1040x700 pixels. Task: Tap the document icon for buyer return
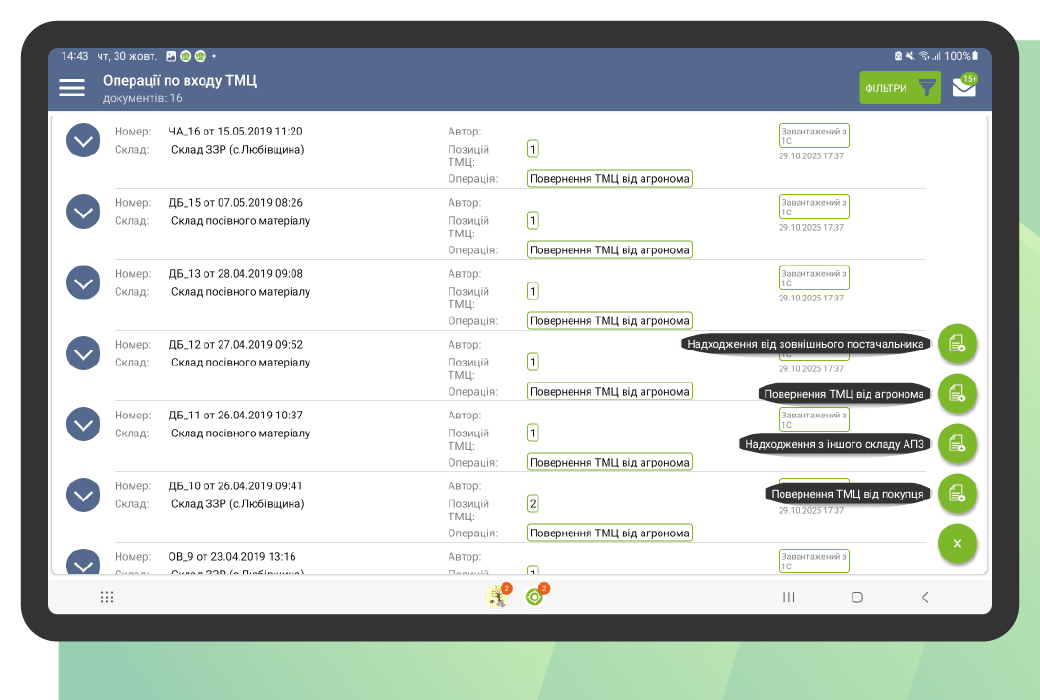pos(957,493)
